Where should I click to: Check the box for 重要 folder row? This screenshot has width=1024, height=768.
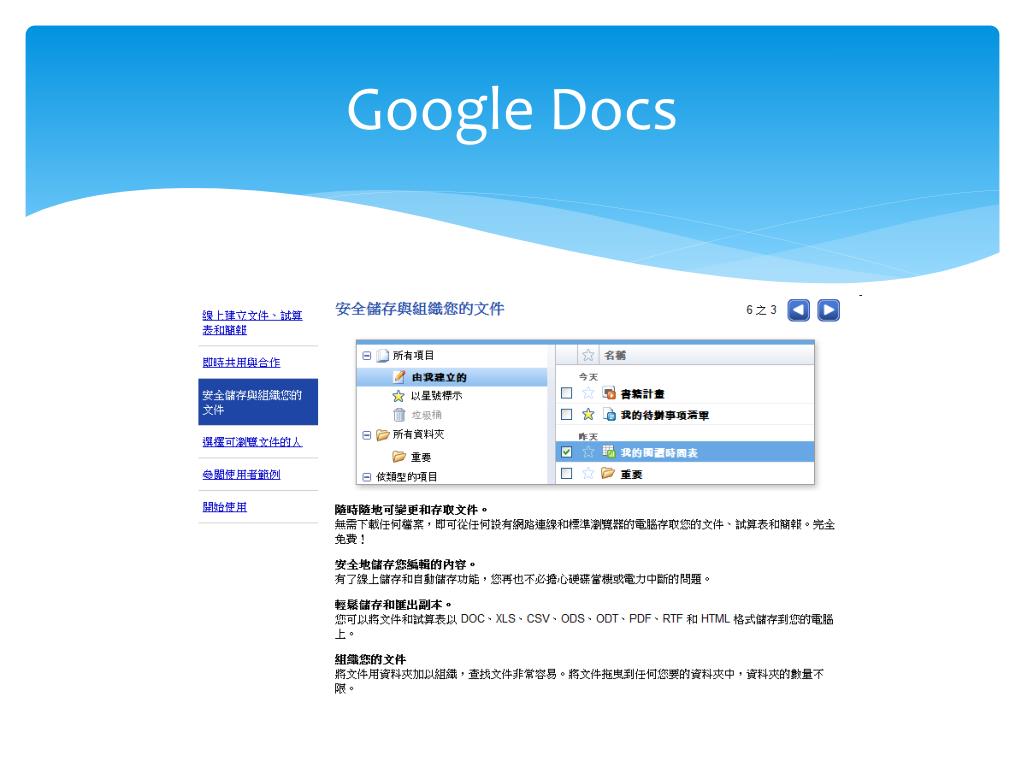coord(566,473)
